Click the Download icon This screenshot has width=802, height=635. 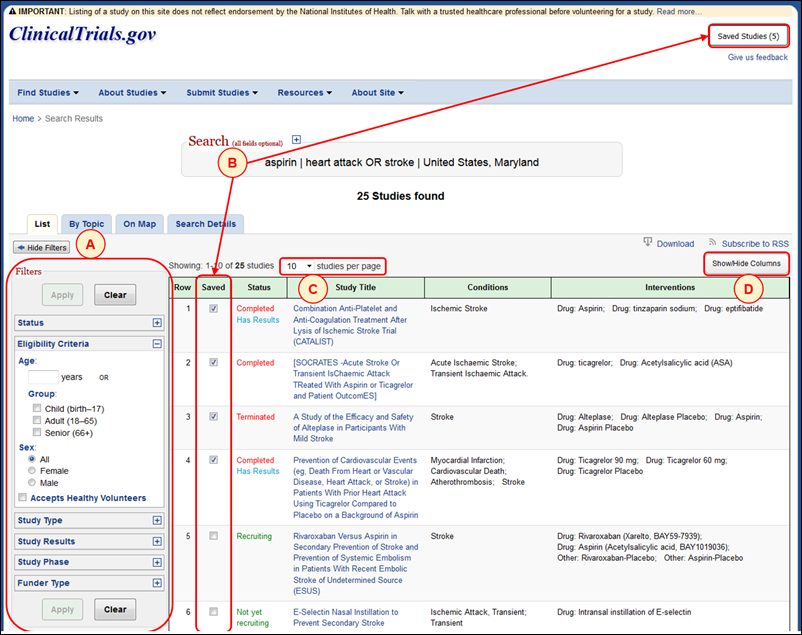(648, 242)
